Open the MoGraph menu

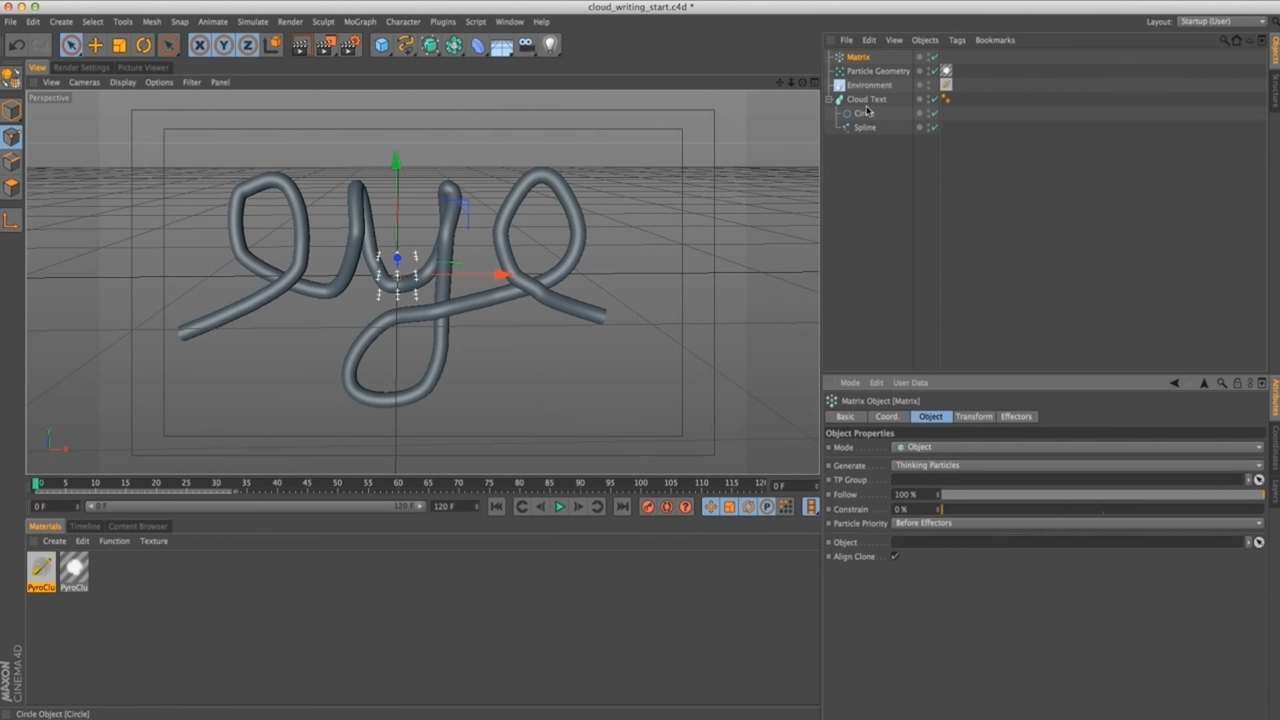(360, 21)
